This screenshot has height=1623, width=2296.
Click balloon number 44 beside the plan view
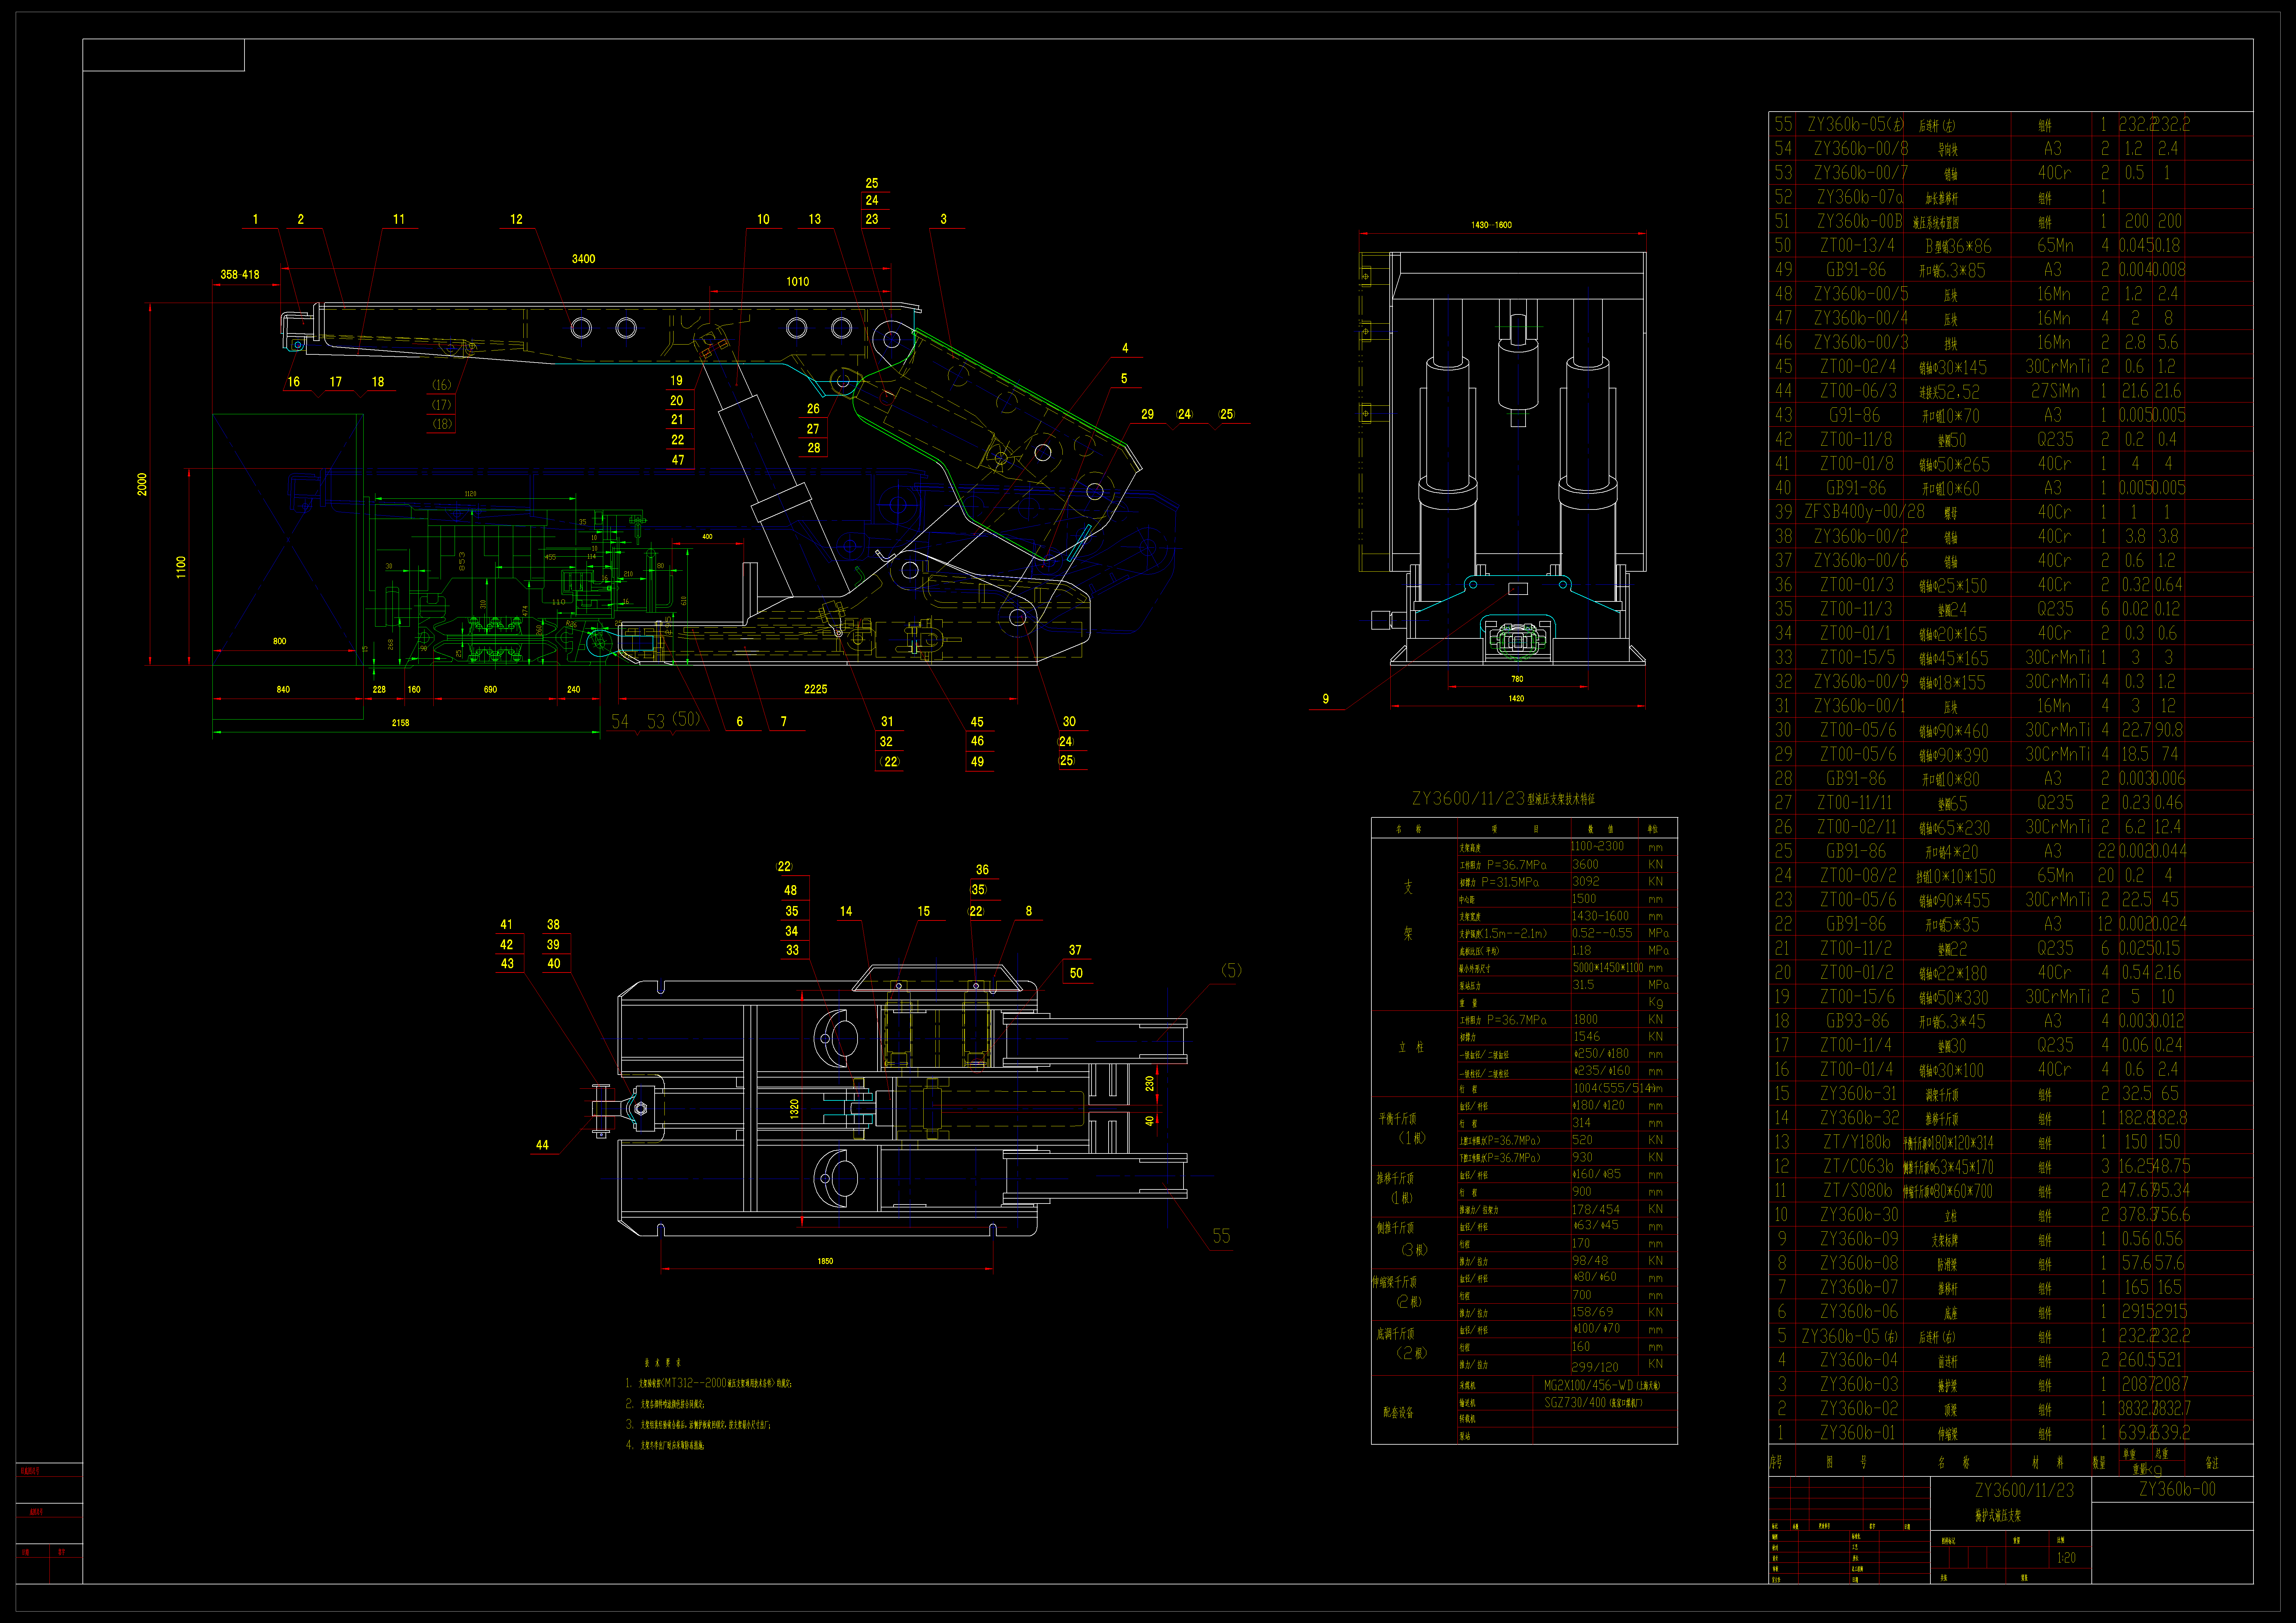(542, 1145)
